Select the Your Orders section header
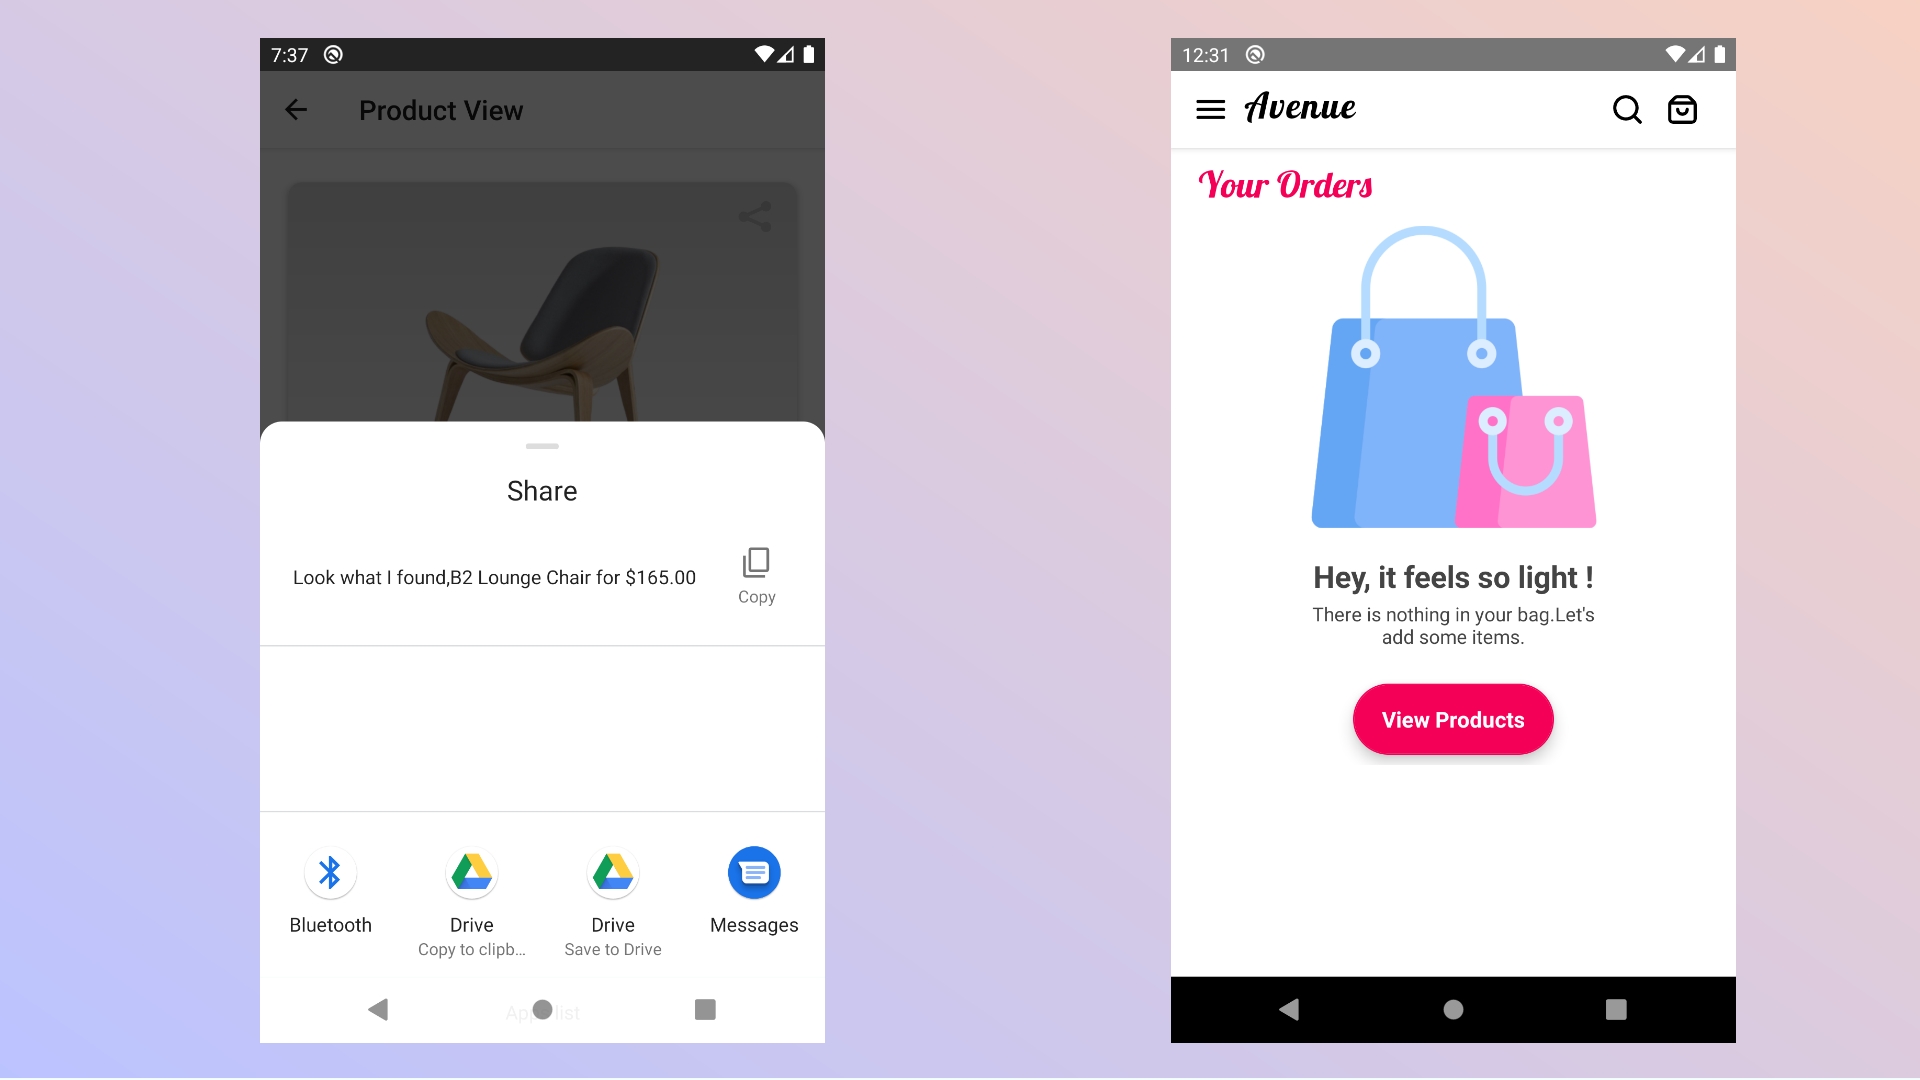This screenshot has height=1080, width=1920. (1286, 185)
